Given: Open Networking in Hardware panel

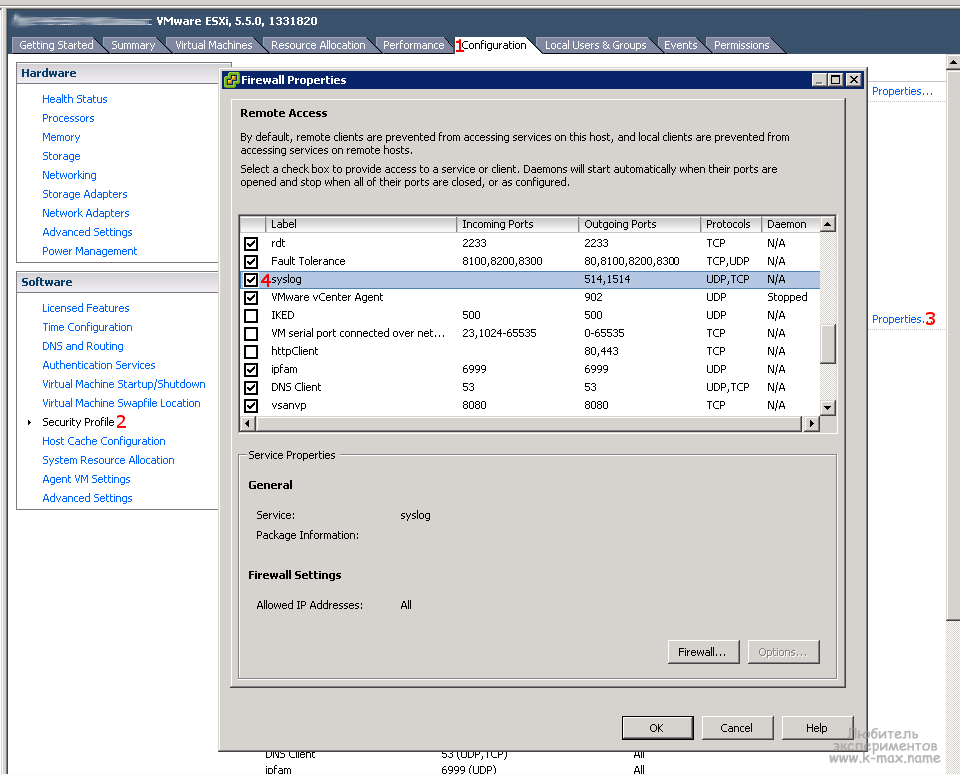Looking at the screenshot, I should tap(69, 175).
